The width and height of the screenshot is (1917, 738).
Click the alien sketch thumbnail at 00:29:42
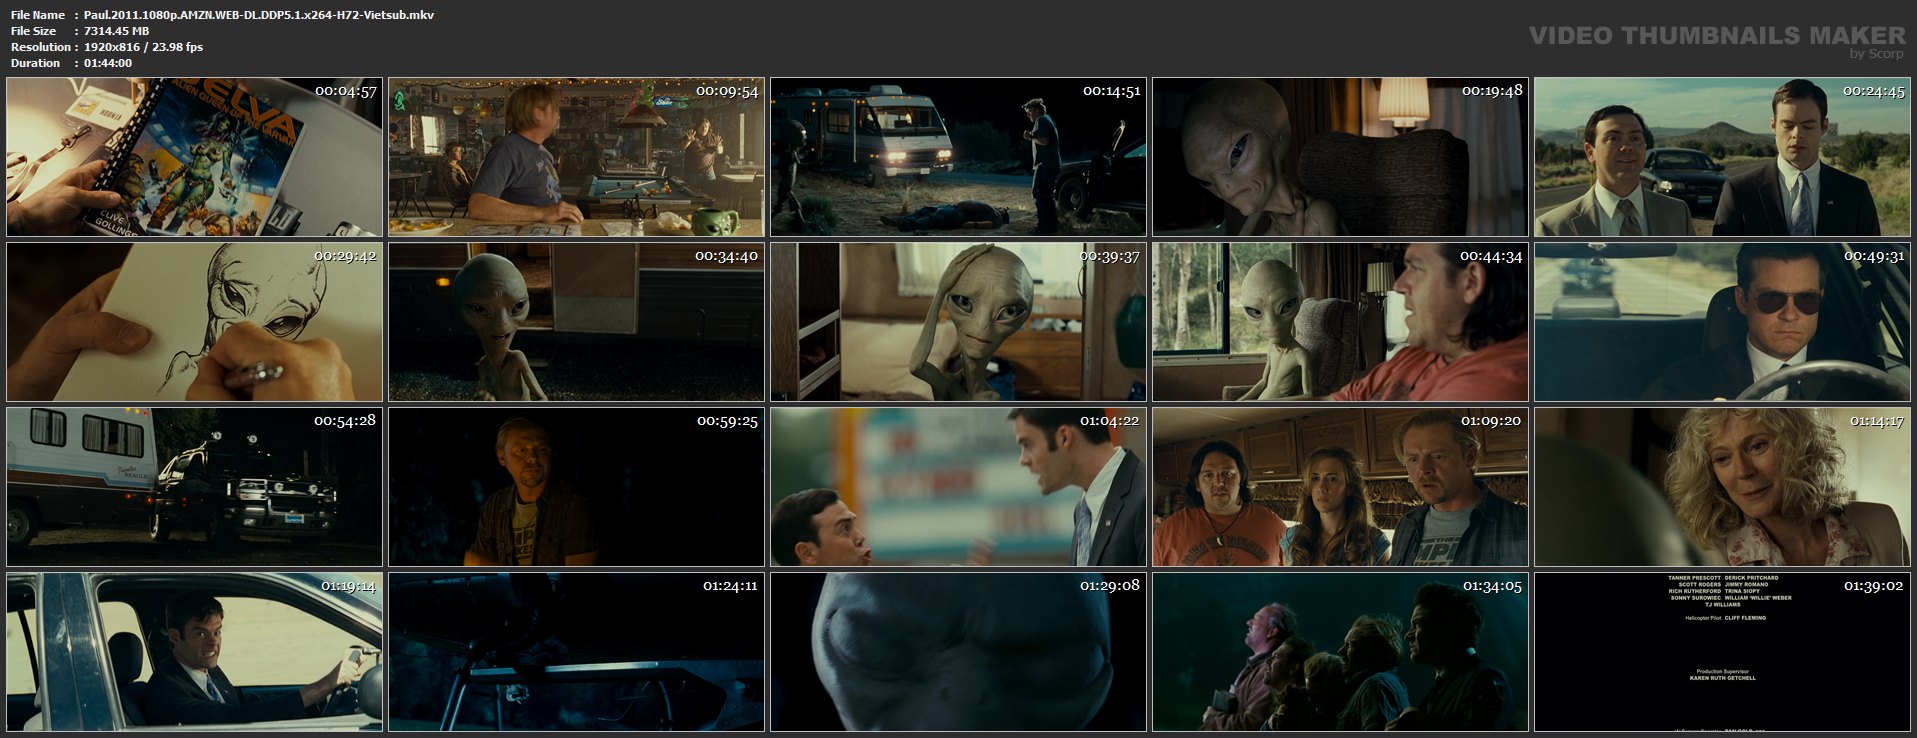click(194, 322)
